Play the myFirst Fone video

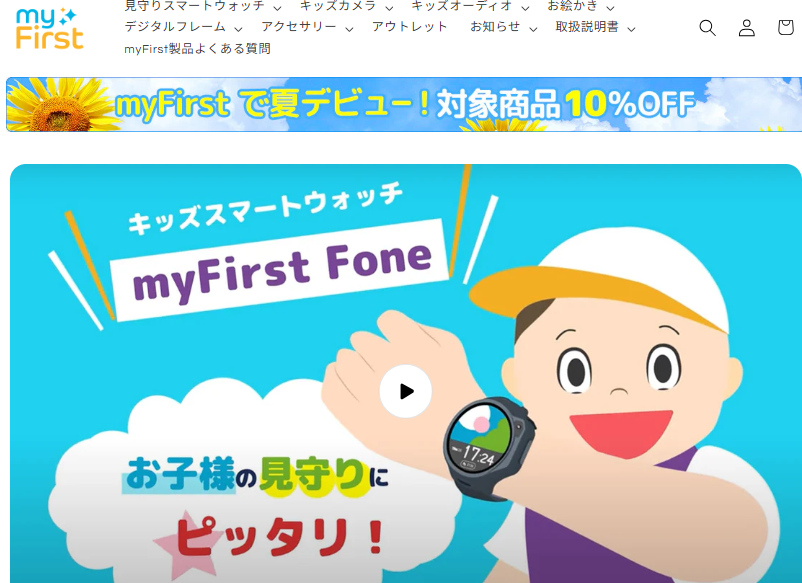coord(406,391)
